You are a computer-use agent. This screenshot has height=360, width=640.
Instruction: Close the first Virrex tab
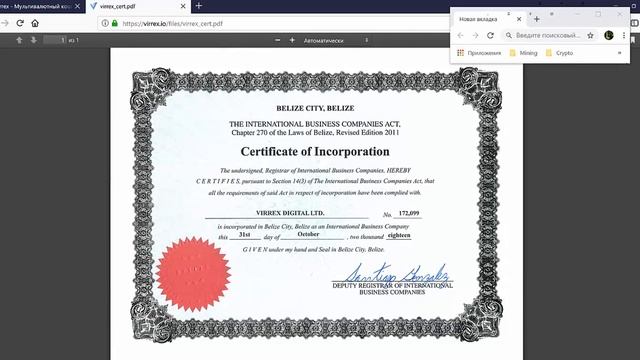(x=78, y=6)
